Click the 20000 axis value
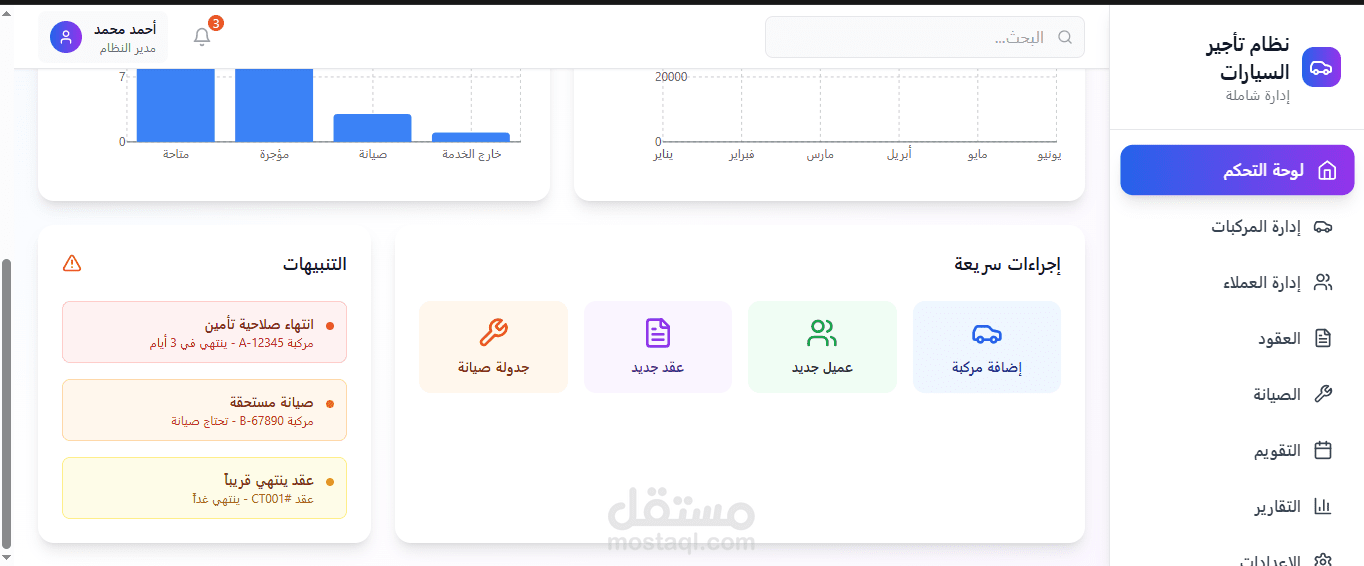Viewport: 1364px width, 566px height. (x=671, y=76)
